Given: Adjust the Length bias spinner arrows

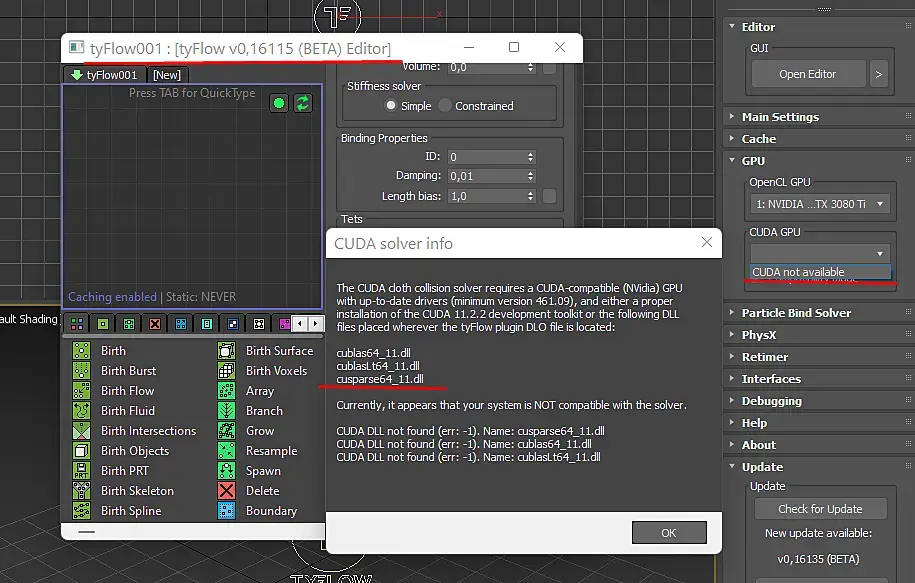Looking at the screenshot, I should tap(530, 196).
